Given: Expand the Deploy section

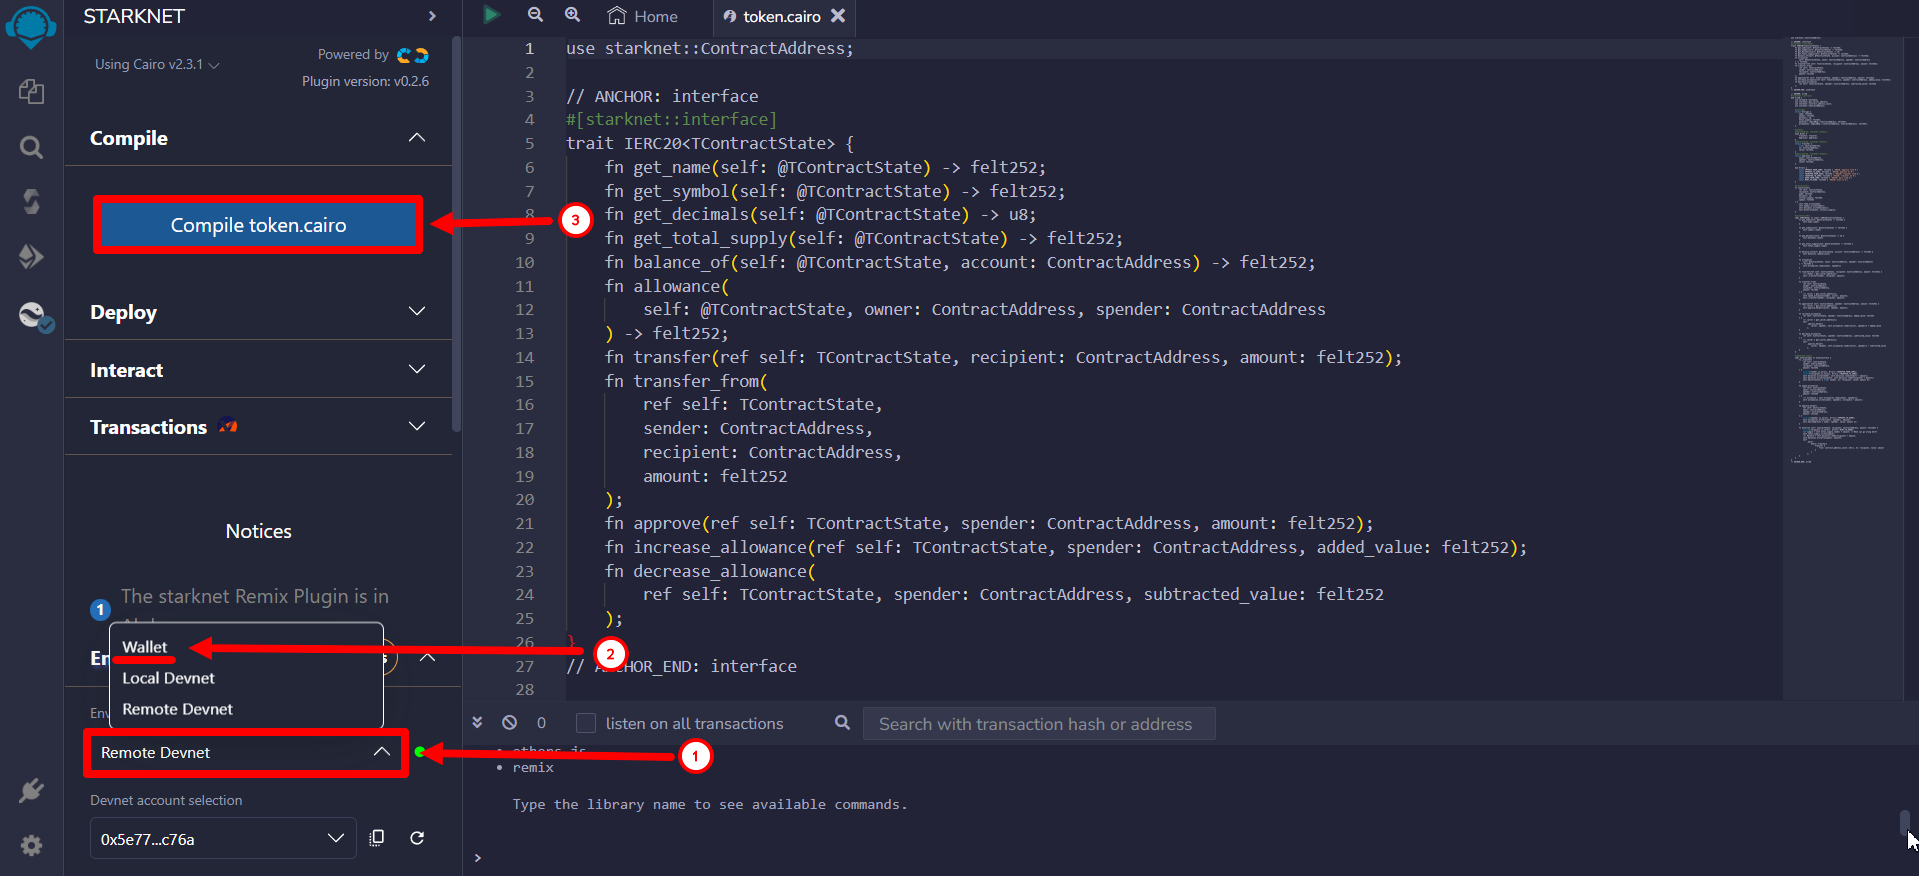Looking at the screenshot, I should (x=417, y=311).
